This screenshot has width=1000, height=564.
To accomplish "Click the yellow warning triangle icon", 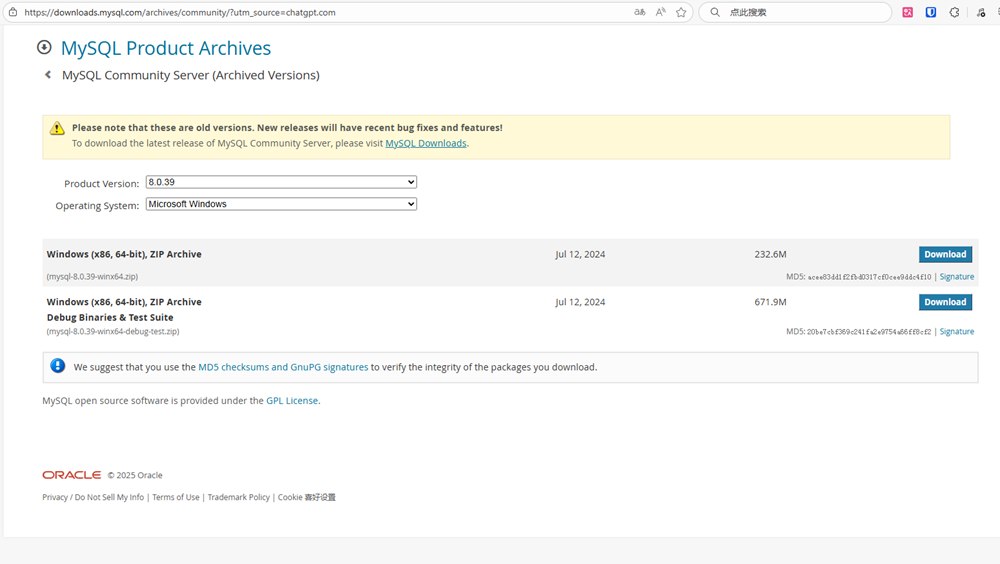I will pos(57,128).
